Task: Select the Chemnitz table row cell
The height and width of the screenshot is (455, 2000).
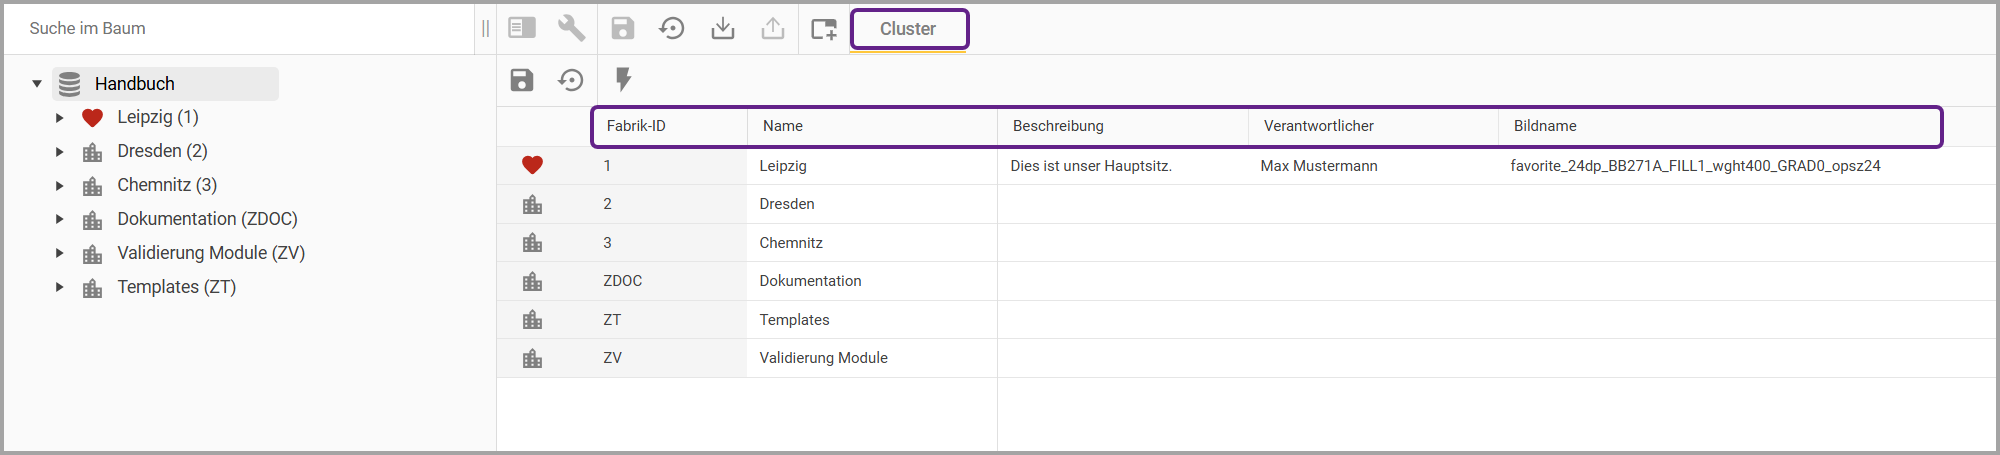Action: (x=791, y=243)
